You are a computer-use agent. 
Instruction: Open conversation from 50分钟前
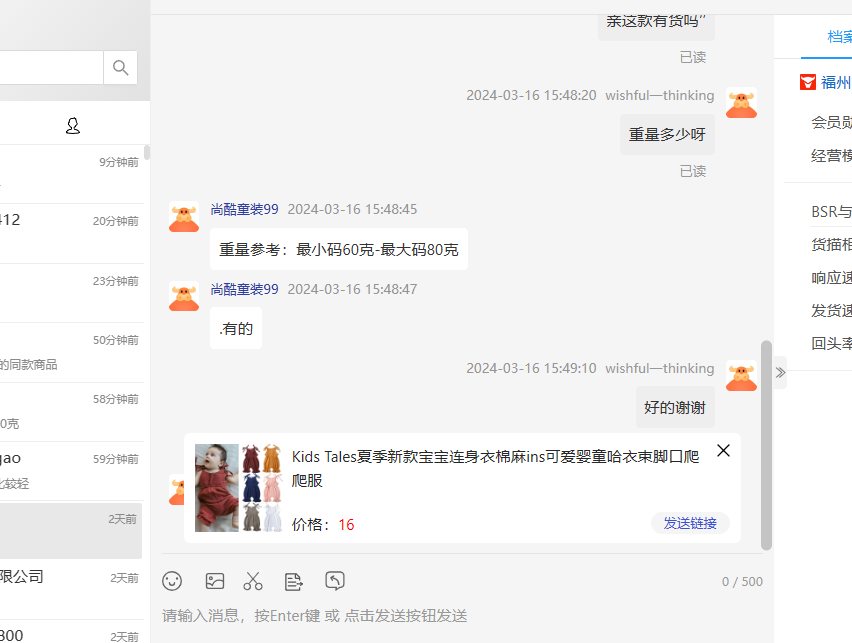(x=72, y=353)
